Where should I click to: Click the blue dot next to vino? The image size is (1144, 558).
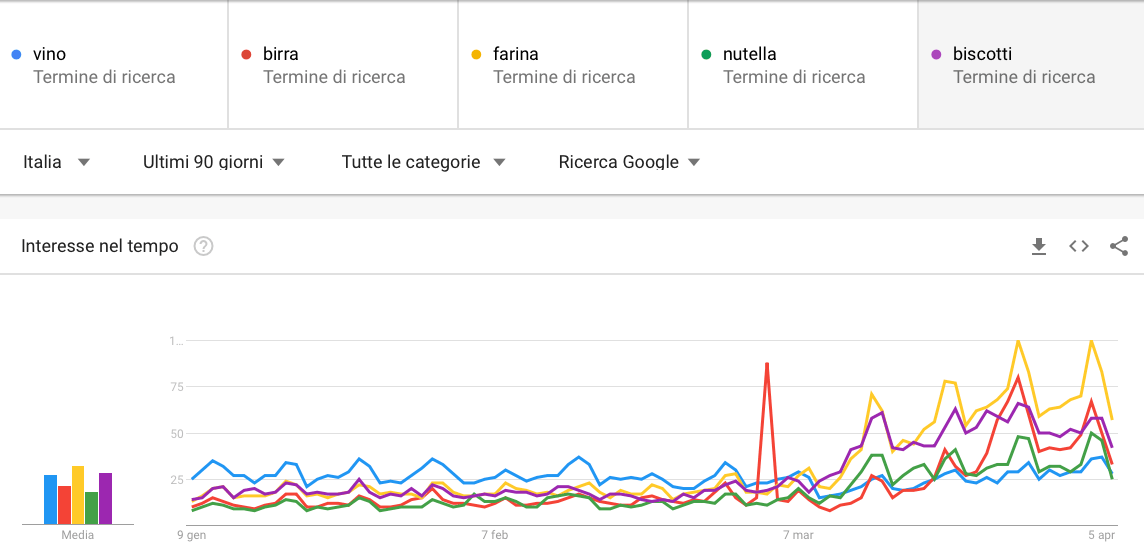(15, 54)
